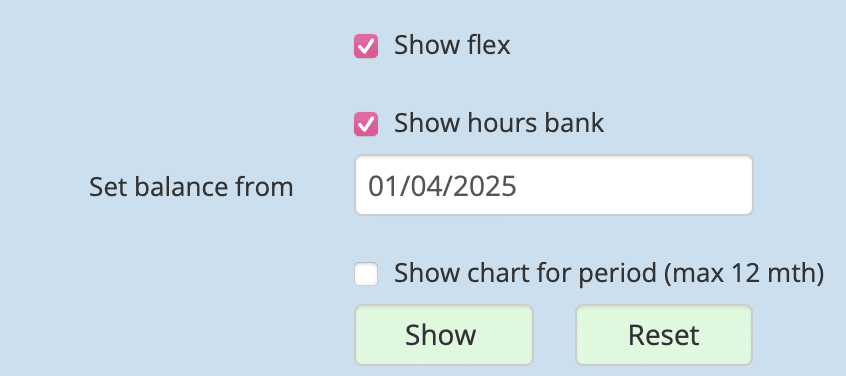Place cursor in the balance date box
The image size is (846, 376).
554,185
